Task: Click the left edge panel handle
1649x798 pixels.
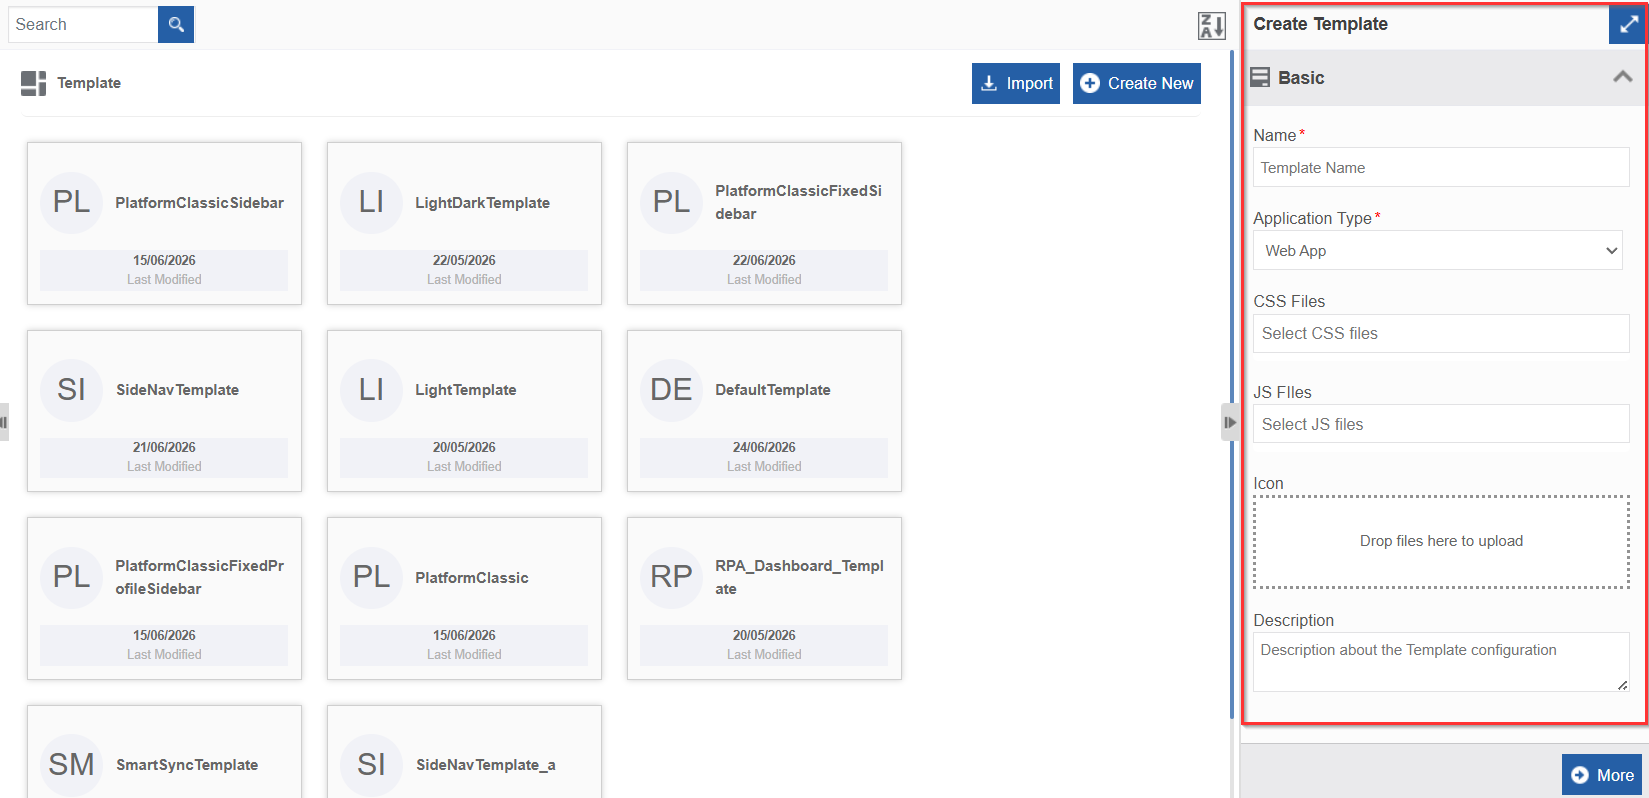Action: click(4, 422)
